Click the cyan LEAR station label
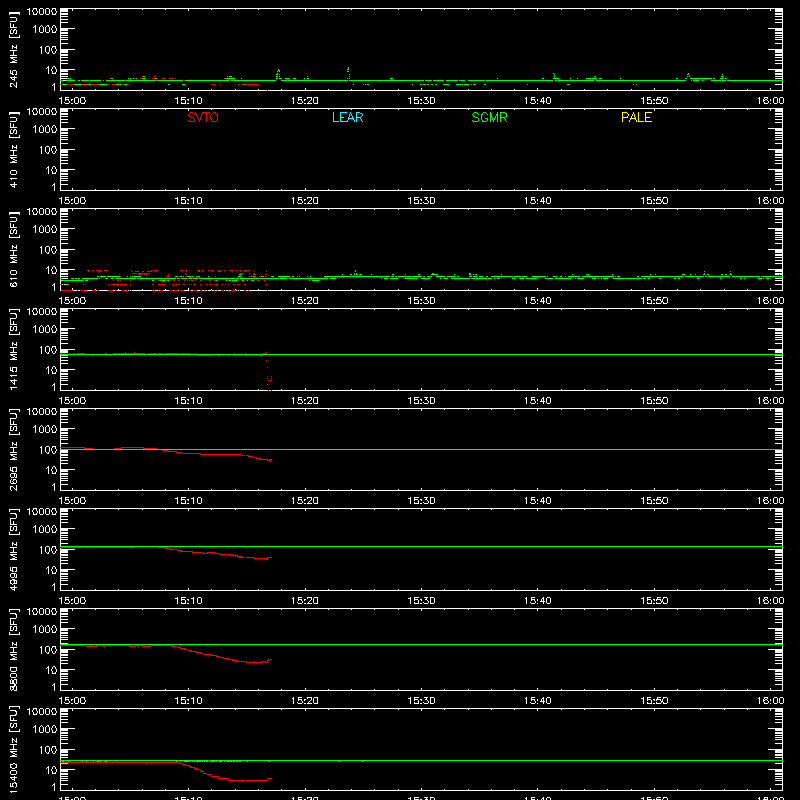Viewport: 800px width, 800px height. point(347,117)
